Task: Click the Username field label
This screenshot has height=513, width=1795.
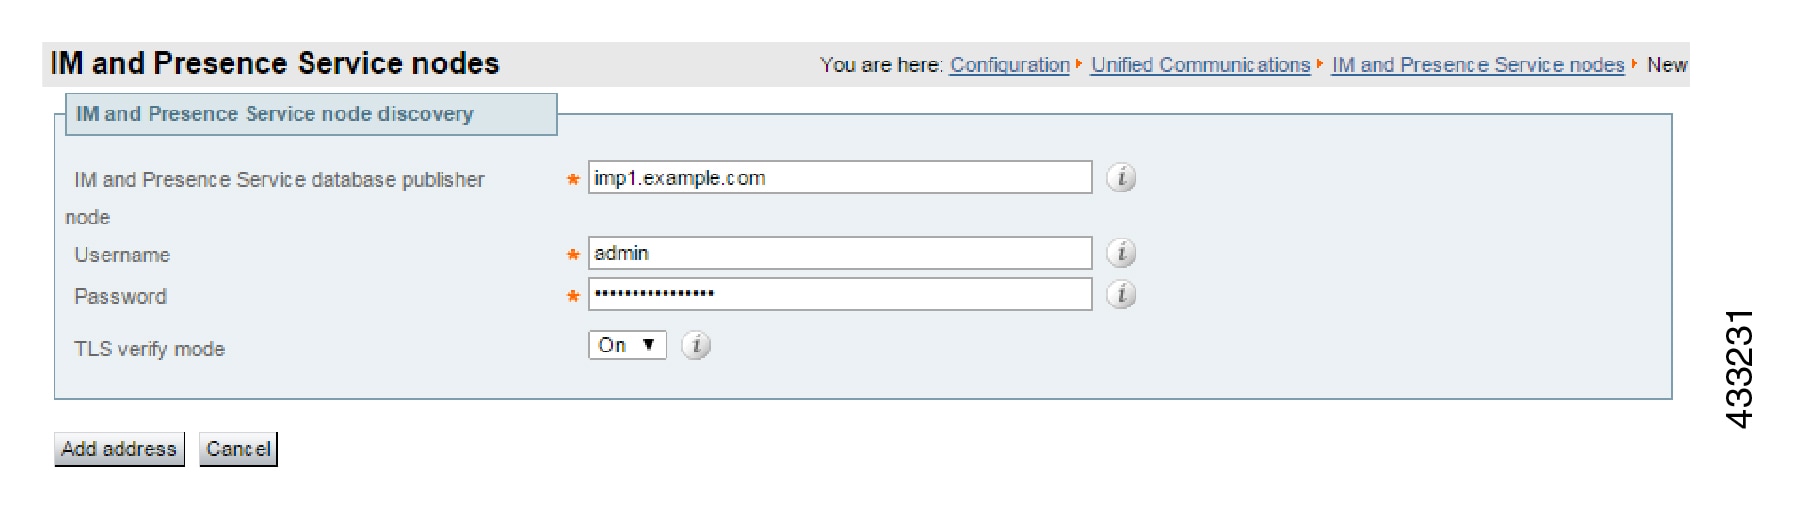Action: pyautogui.click(x=122, y=255)
